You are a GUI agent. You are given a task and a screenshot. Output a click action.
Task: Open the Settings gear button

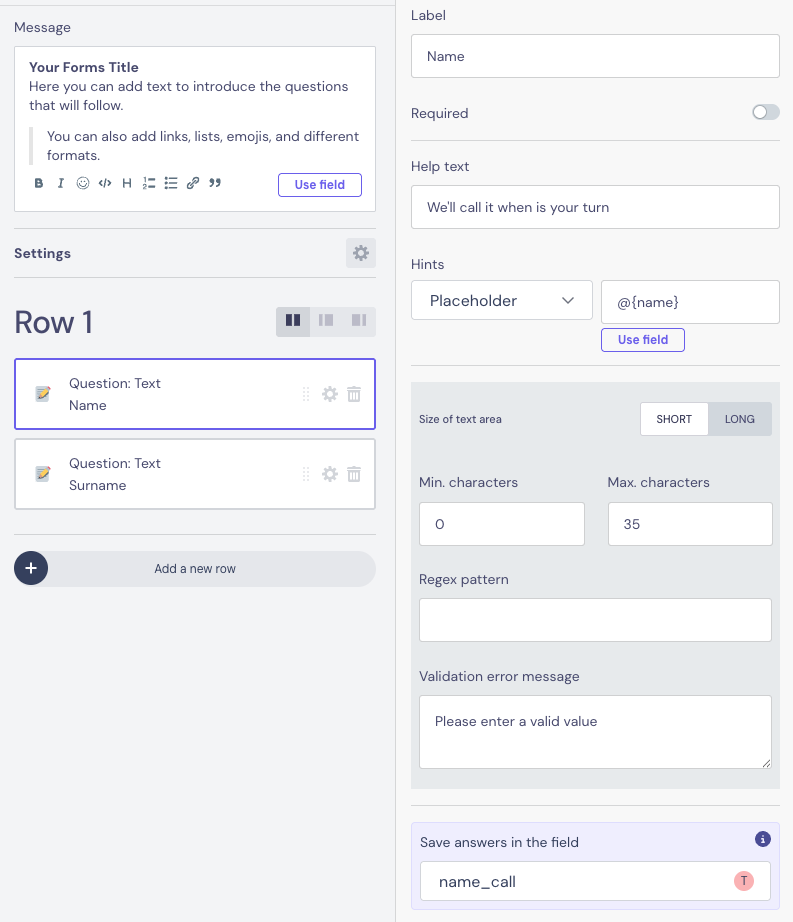(x=361, y=253)
